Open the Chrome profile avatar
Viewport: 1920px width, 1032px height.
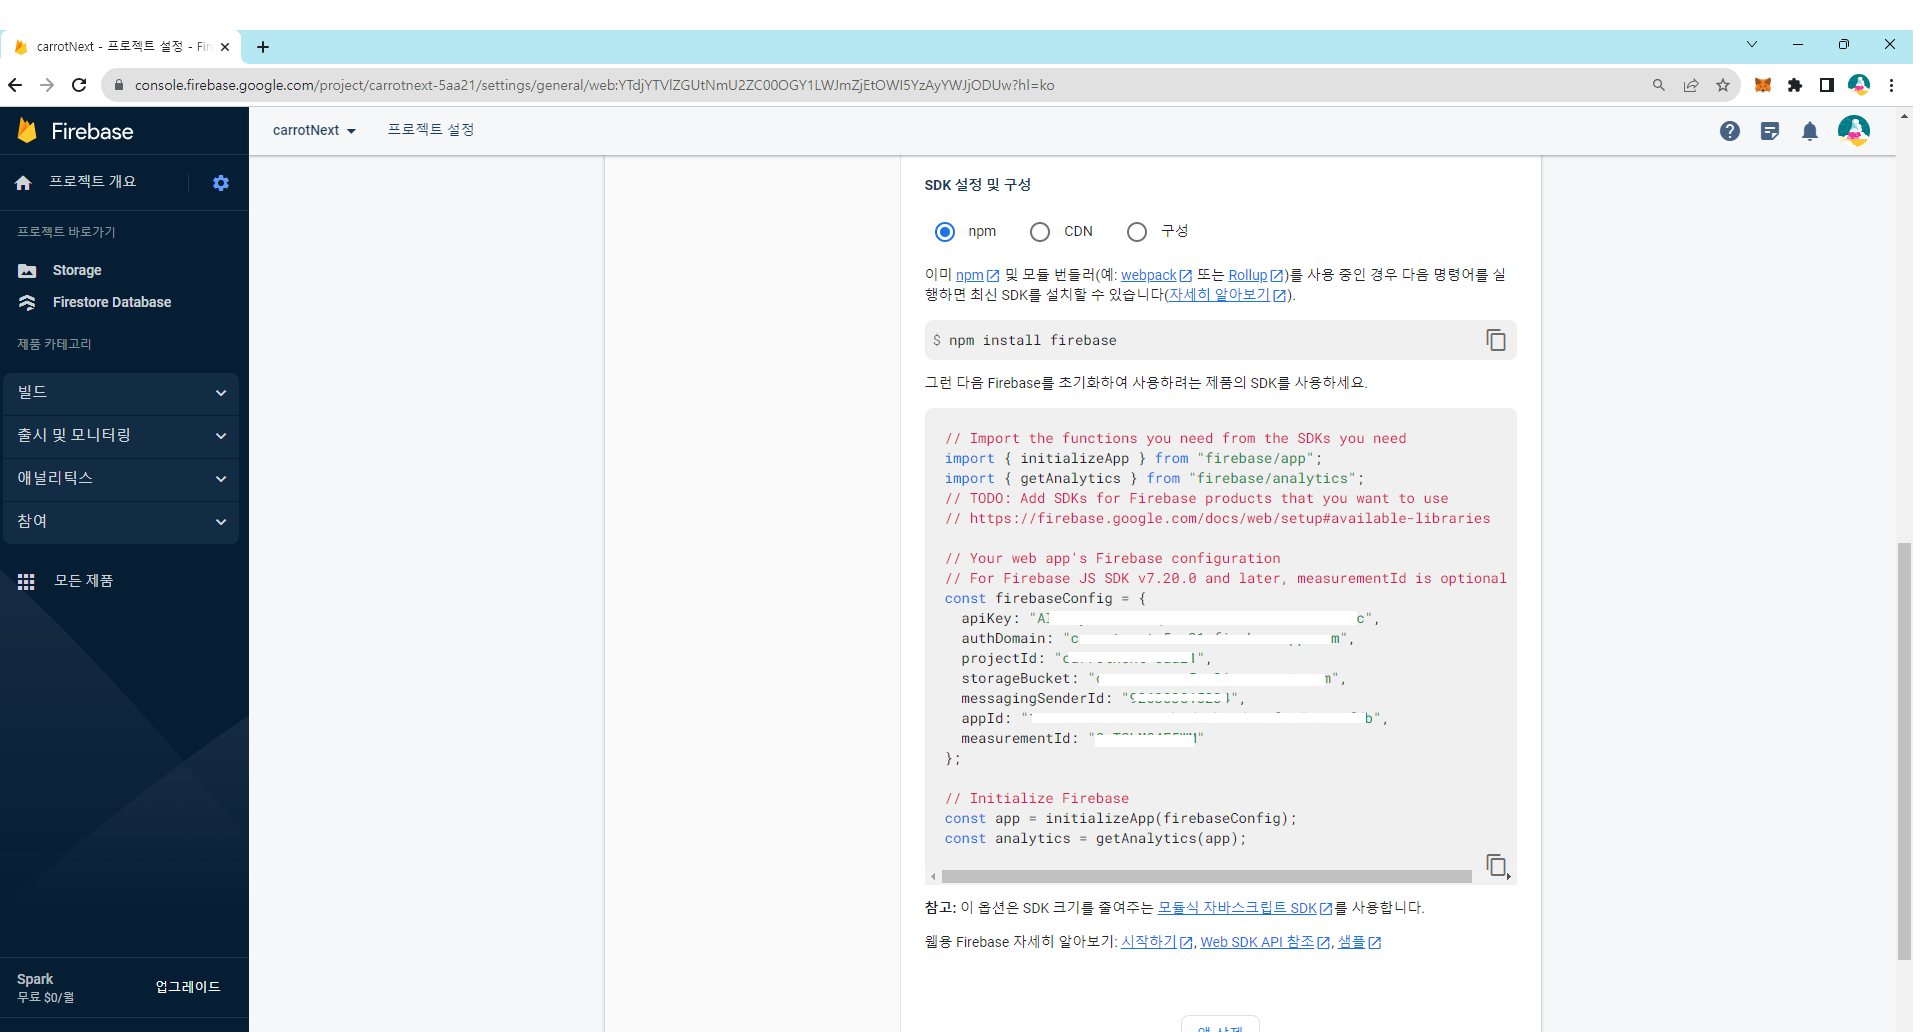pyautogui.click(x=1858, y=85)
